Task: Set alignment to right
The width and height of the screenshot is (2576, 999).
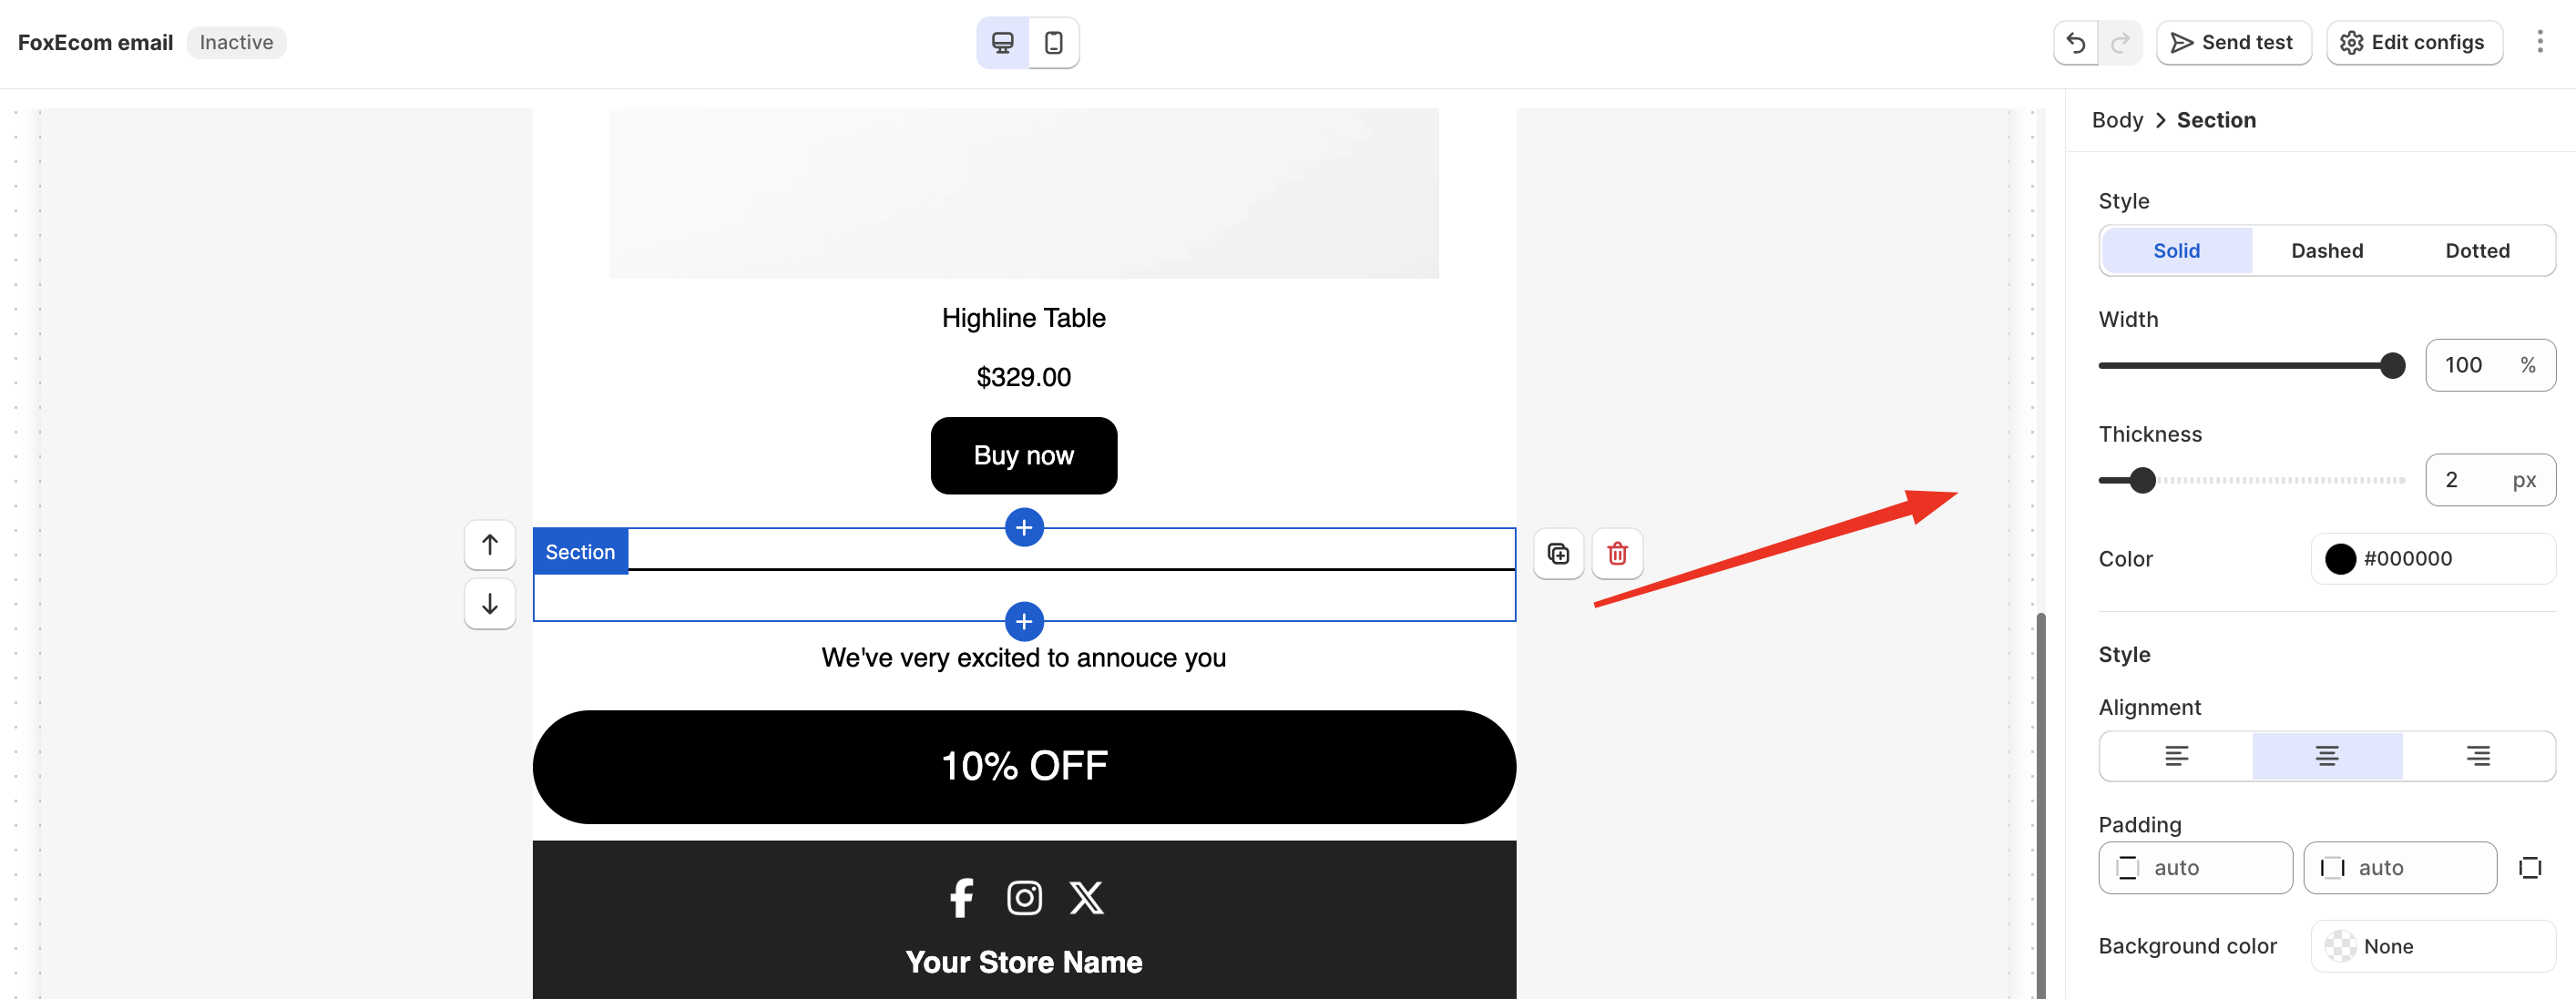Action: 2477,756
